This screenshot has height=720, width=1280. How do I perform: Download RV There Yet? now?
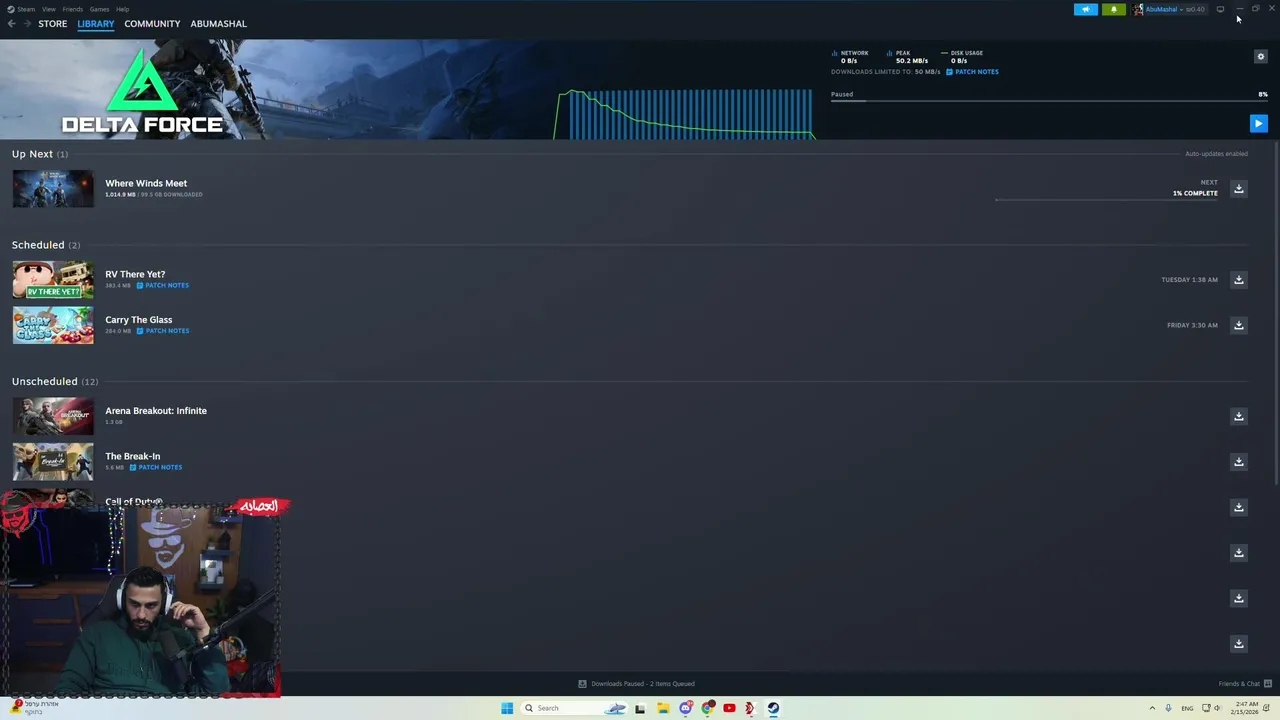pos(1238,280)
